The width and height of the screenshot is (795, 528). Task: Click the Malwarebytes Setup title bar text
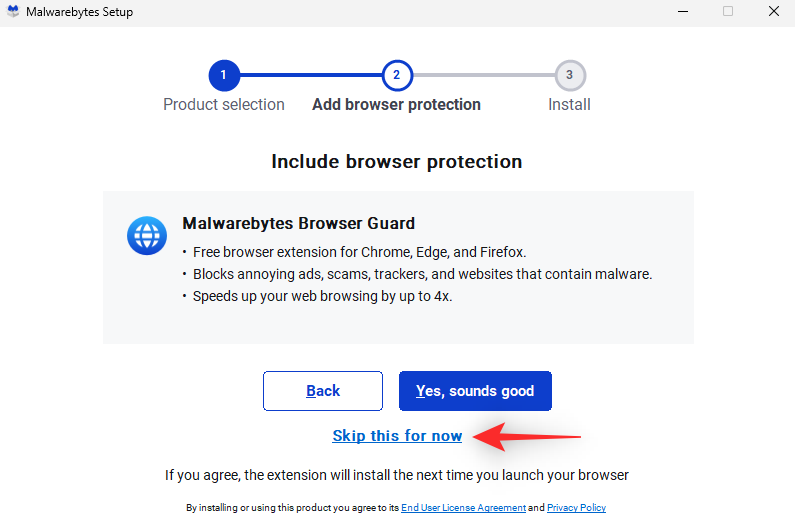click(79, 12)
